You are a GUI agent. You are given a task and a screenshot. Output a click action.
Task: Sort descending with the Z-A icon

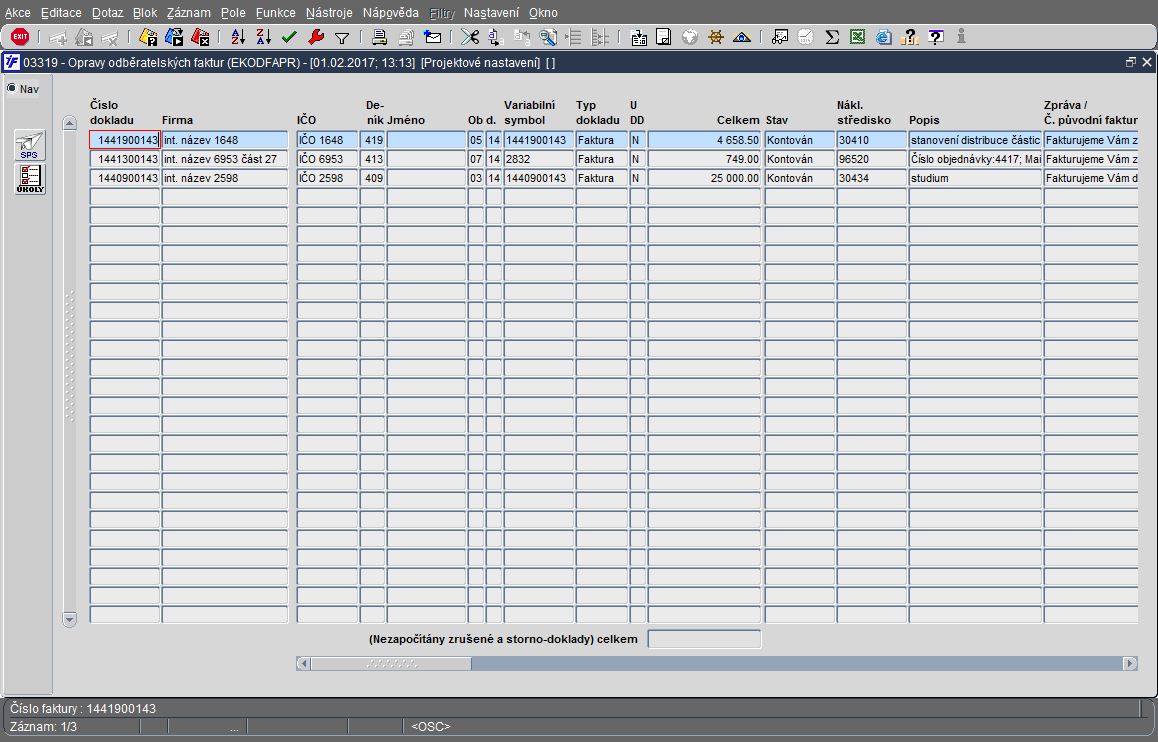264,36
